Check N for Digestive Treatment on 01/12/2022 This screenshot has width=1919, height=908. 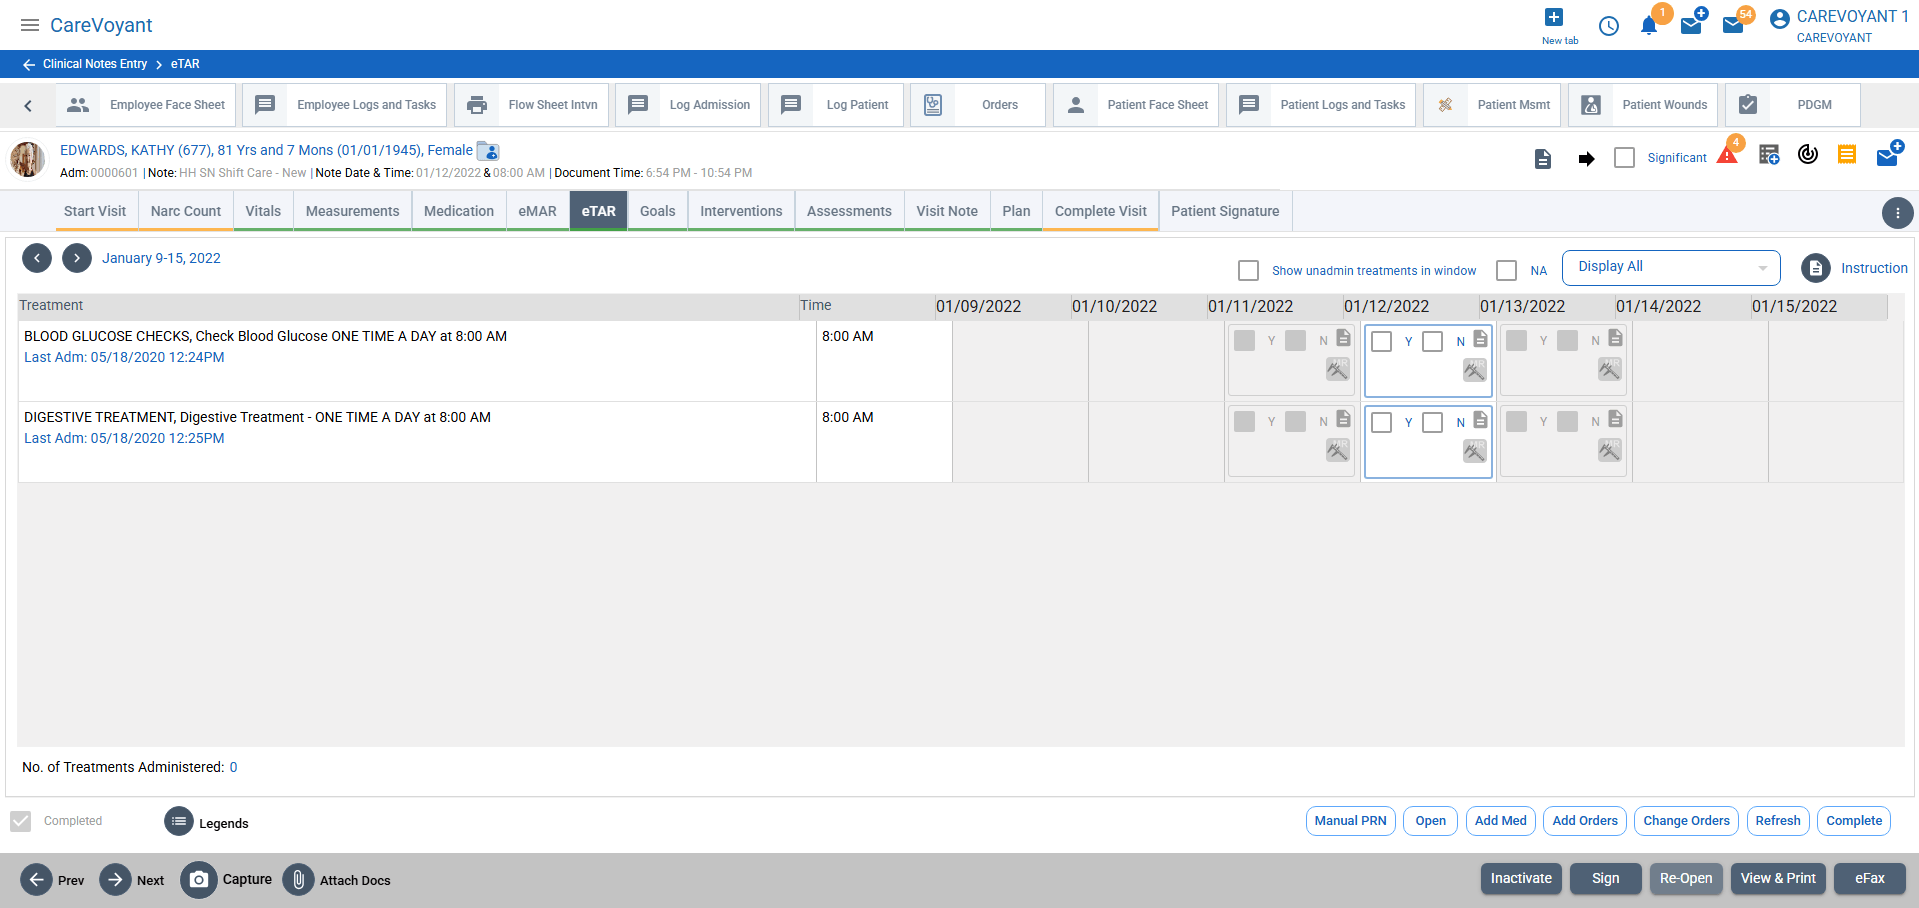(x=1433, y=422)
